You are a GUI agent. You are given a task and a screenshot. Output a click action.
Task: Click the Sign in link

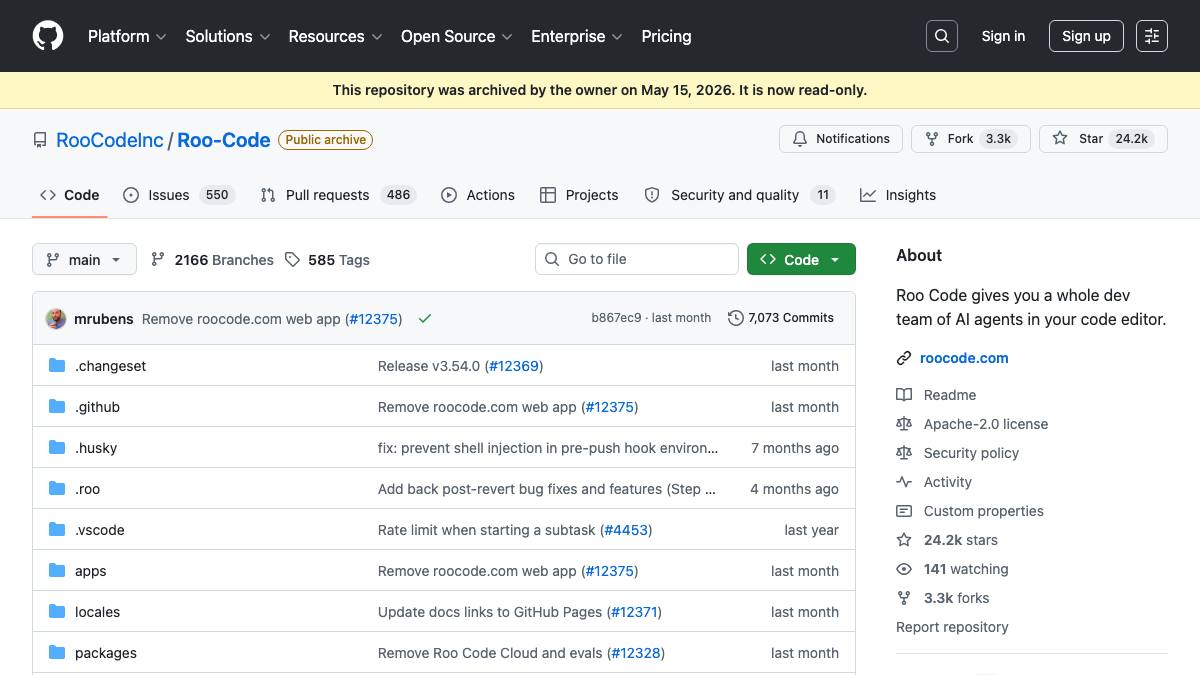1003,36
